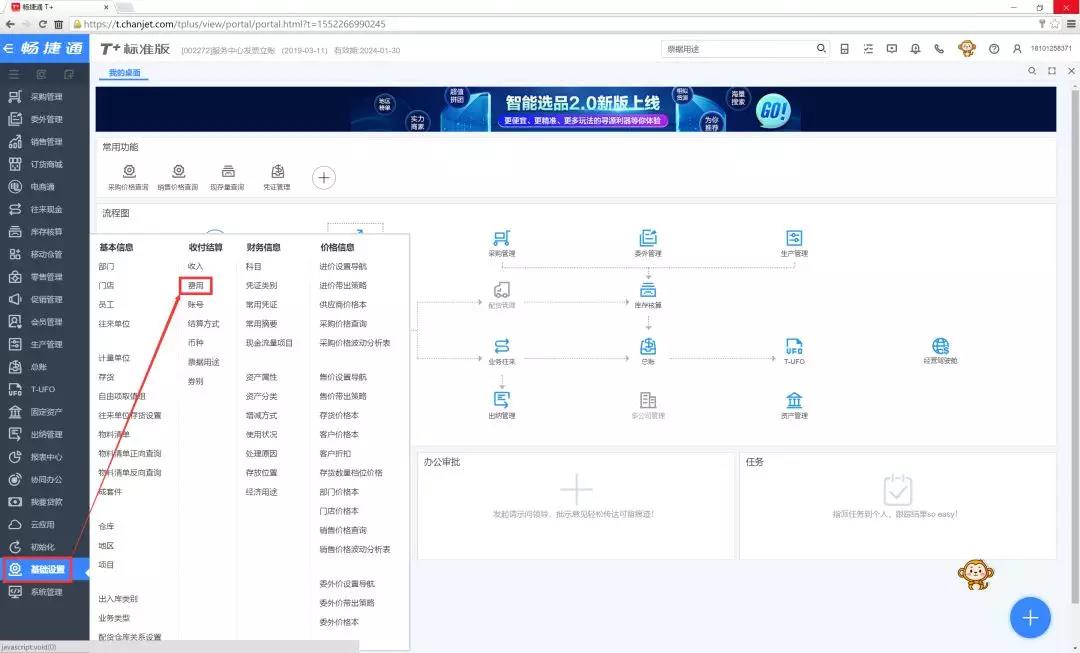Viewport: 1080px width, 653px height.
Task: Click the phone support icon in header
Action: pos(939,49)
